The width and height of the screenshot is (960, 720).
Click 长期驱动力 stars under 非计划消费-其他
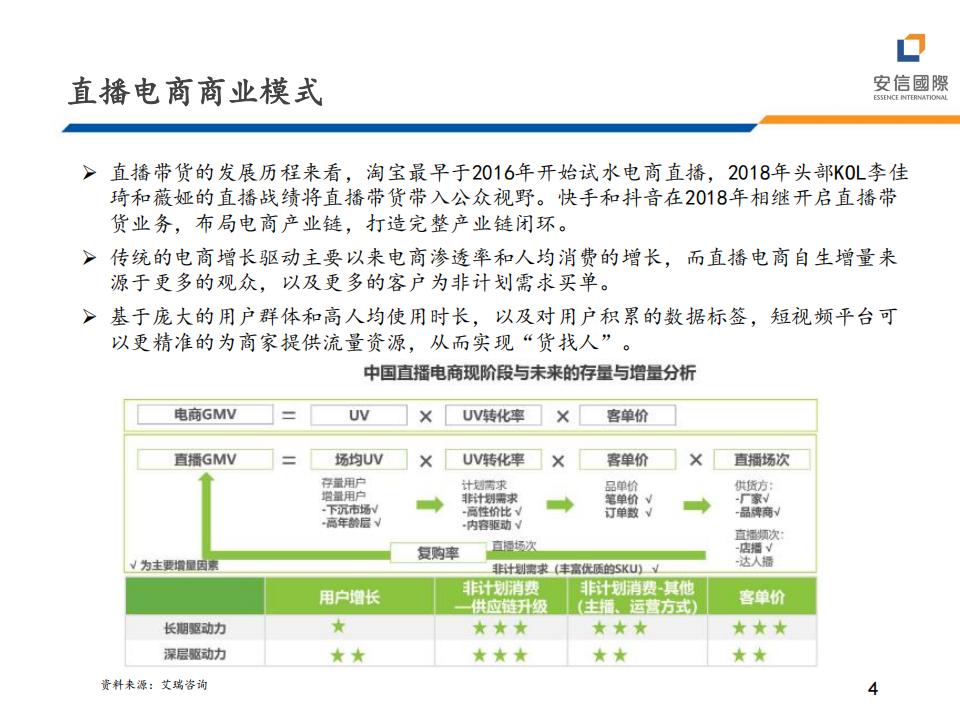[620, 628]
